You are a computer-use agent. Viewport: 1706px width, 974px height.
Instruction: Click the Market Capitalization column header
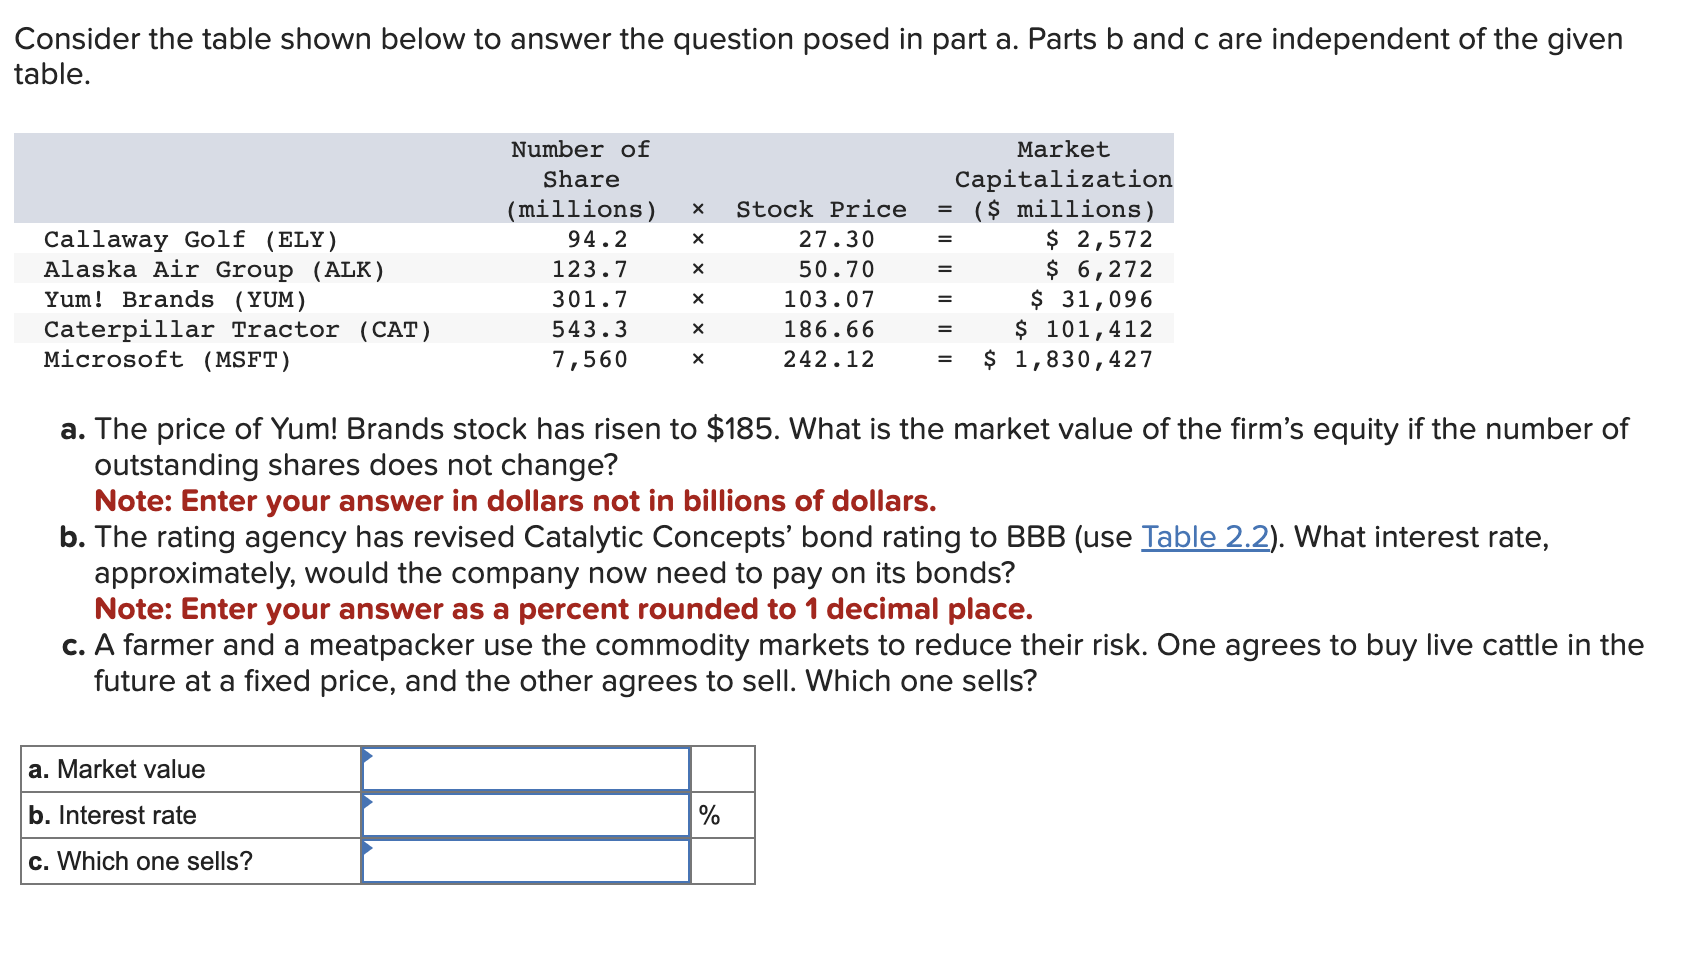pos(1063,178)
